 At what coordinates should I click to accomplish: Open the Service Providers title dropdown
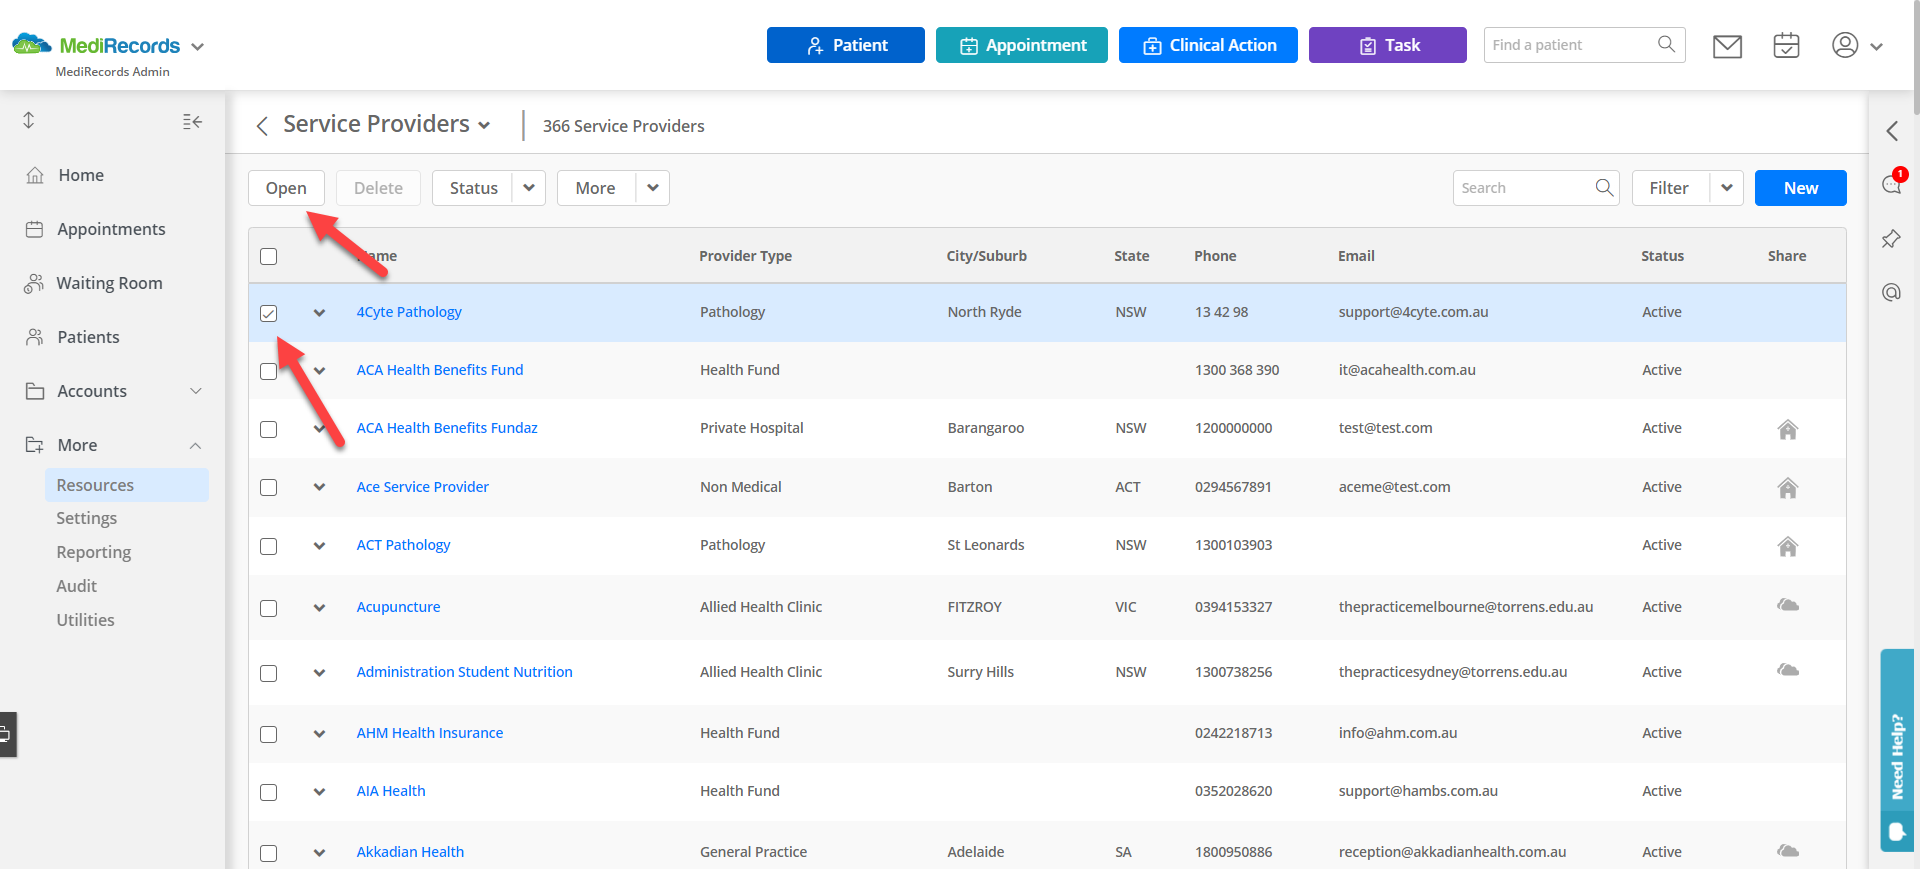coord(484,125)
